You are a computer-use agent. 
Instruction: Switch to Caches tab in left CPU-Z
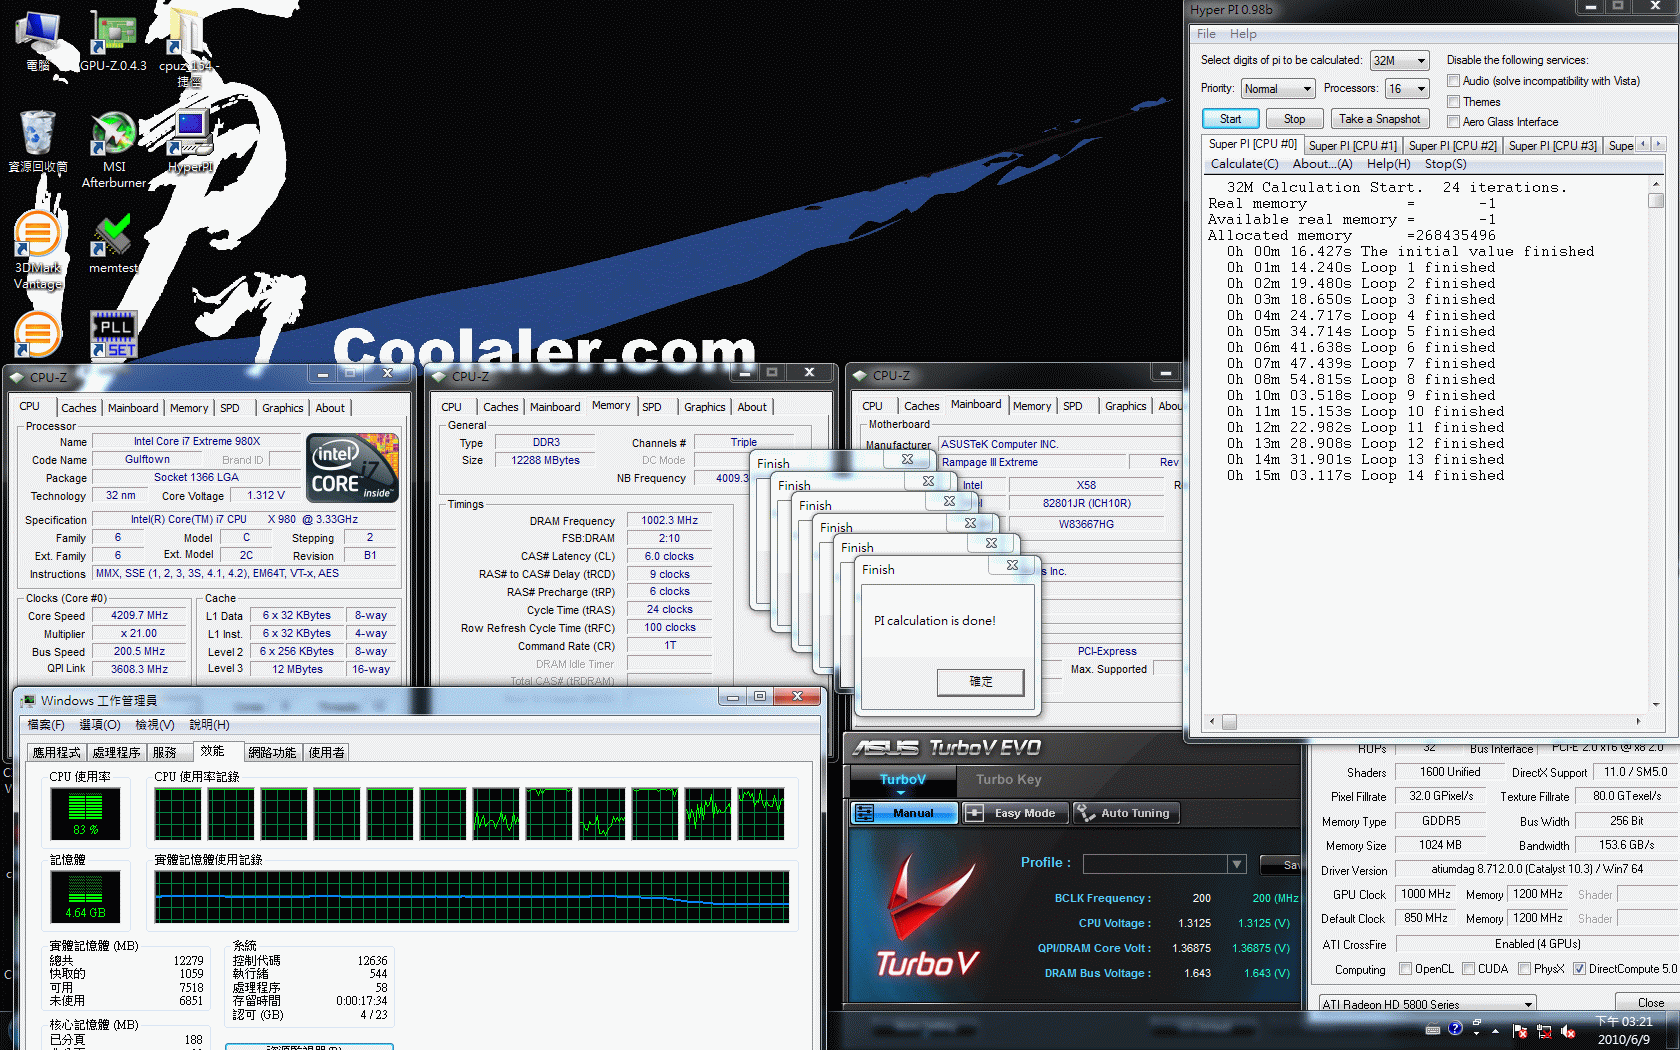tap(79, 408)
